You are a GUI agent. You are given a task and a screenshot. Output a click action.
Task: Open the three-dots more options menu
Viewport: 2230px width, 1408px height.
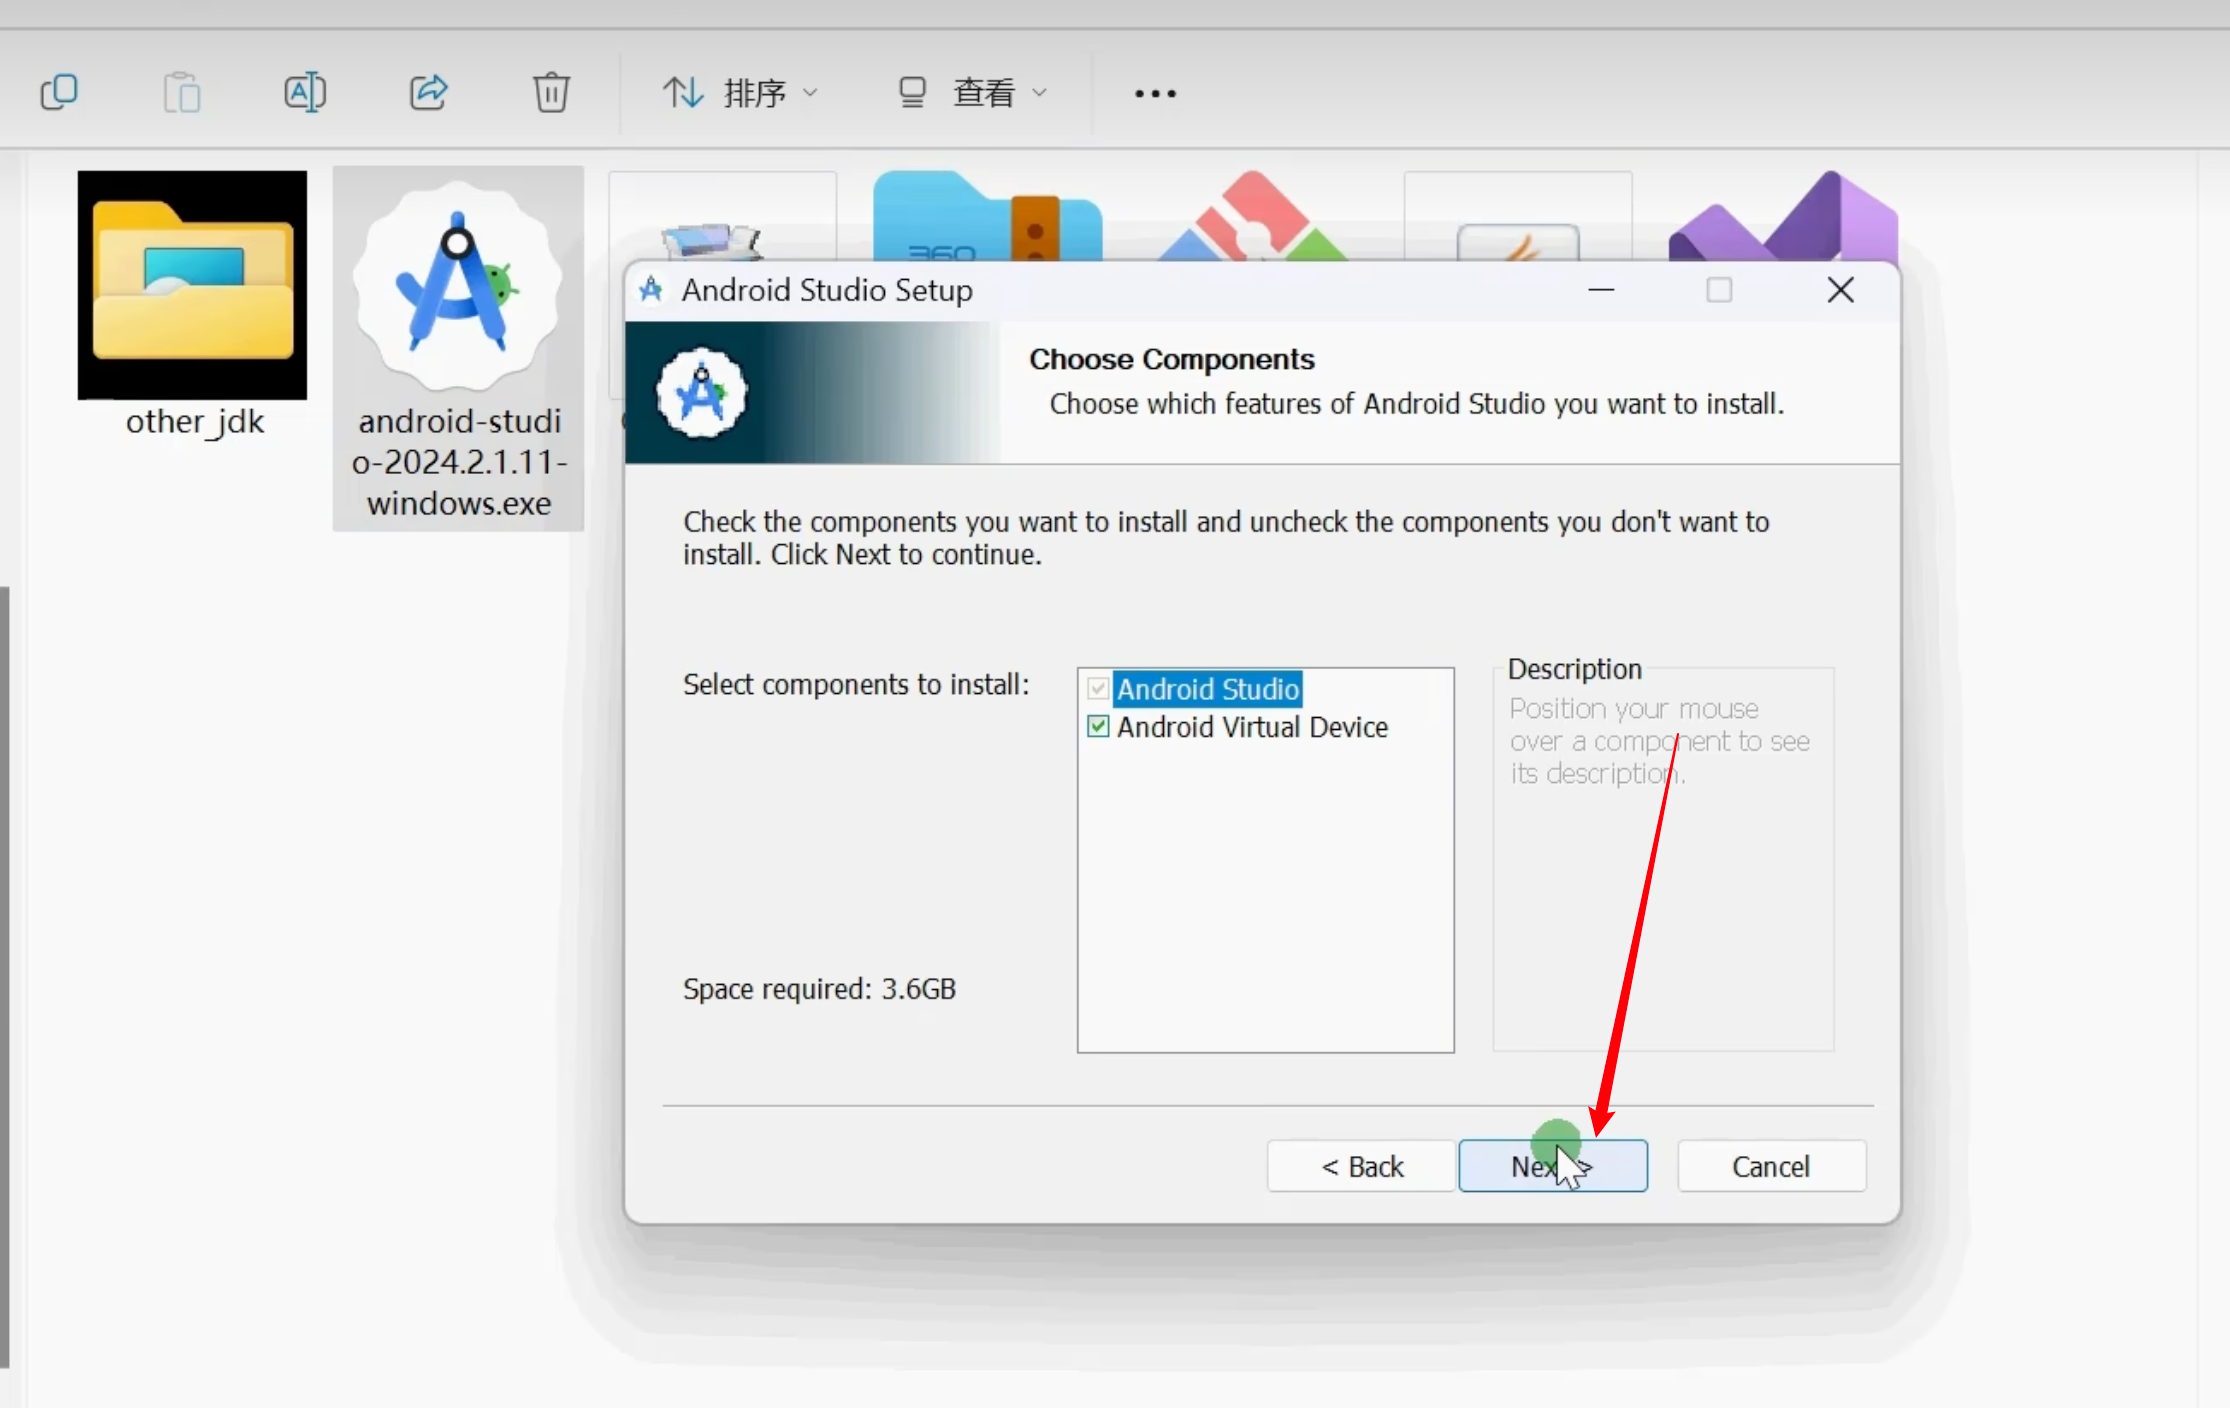point(1155,93)
